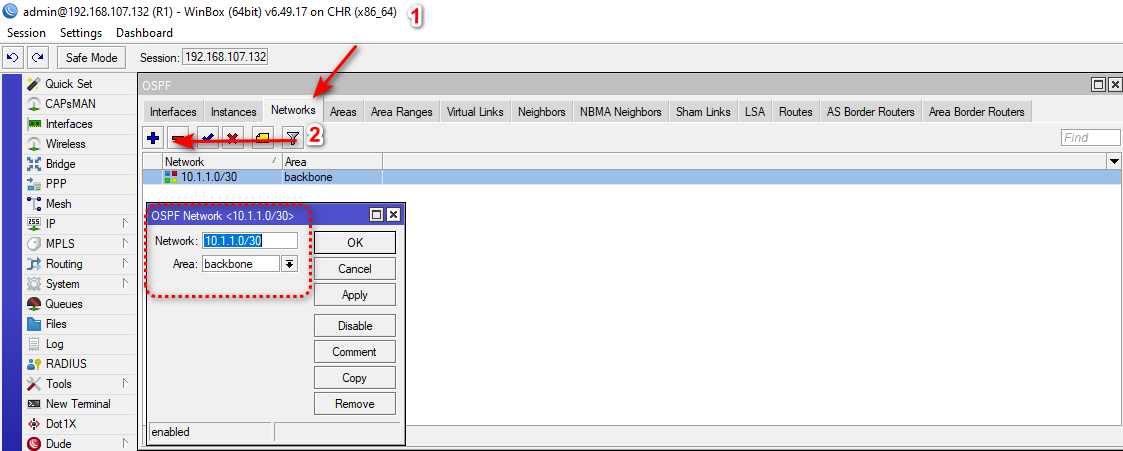Open New Terminal from sidebar
This screenshot has width=1123, height=451.
(78, 404)
